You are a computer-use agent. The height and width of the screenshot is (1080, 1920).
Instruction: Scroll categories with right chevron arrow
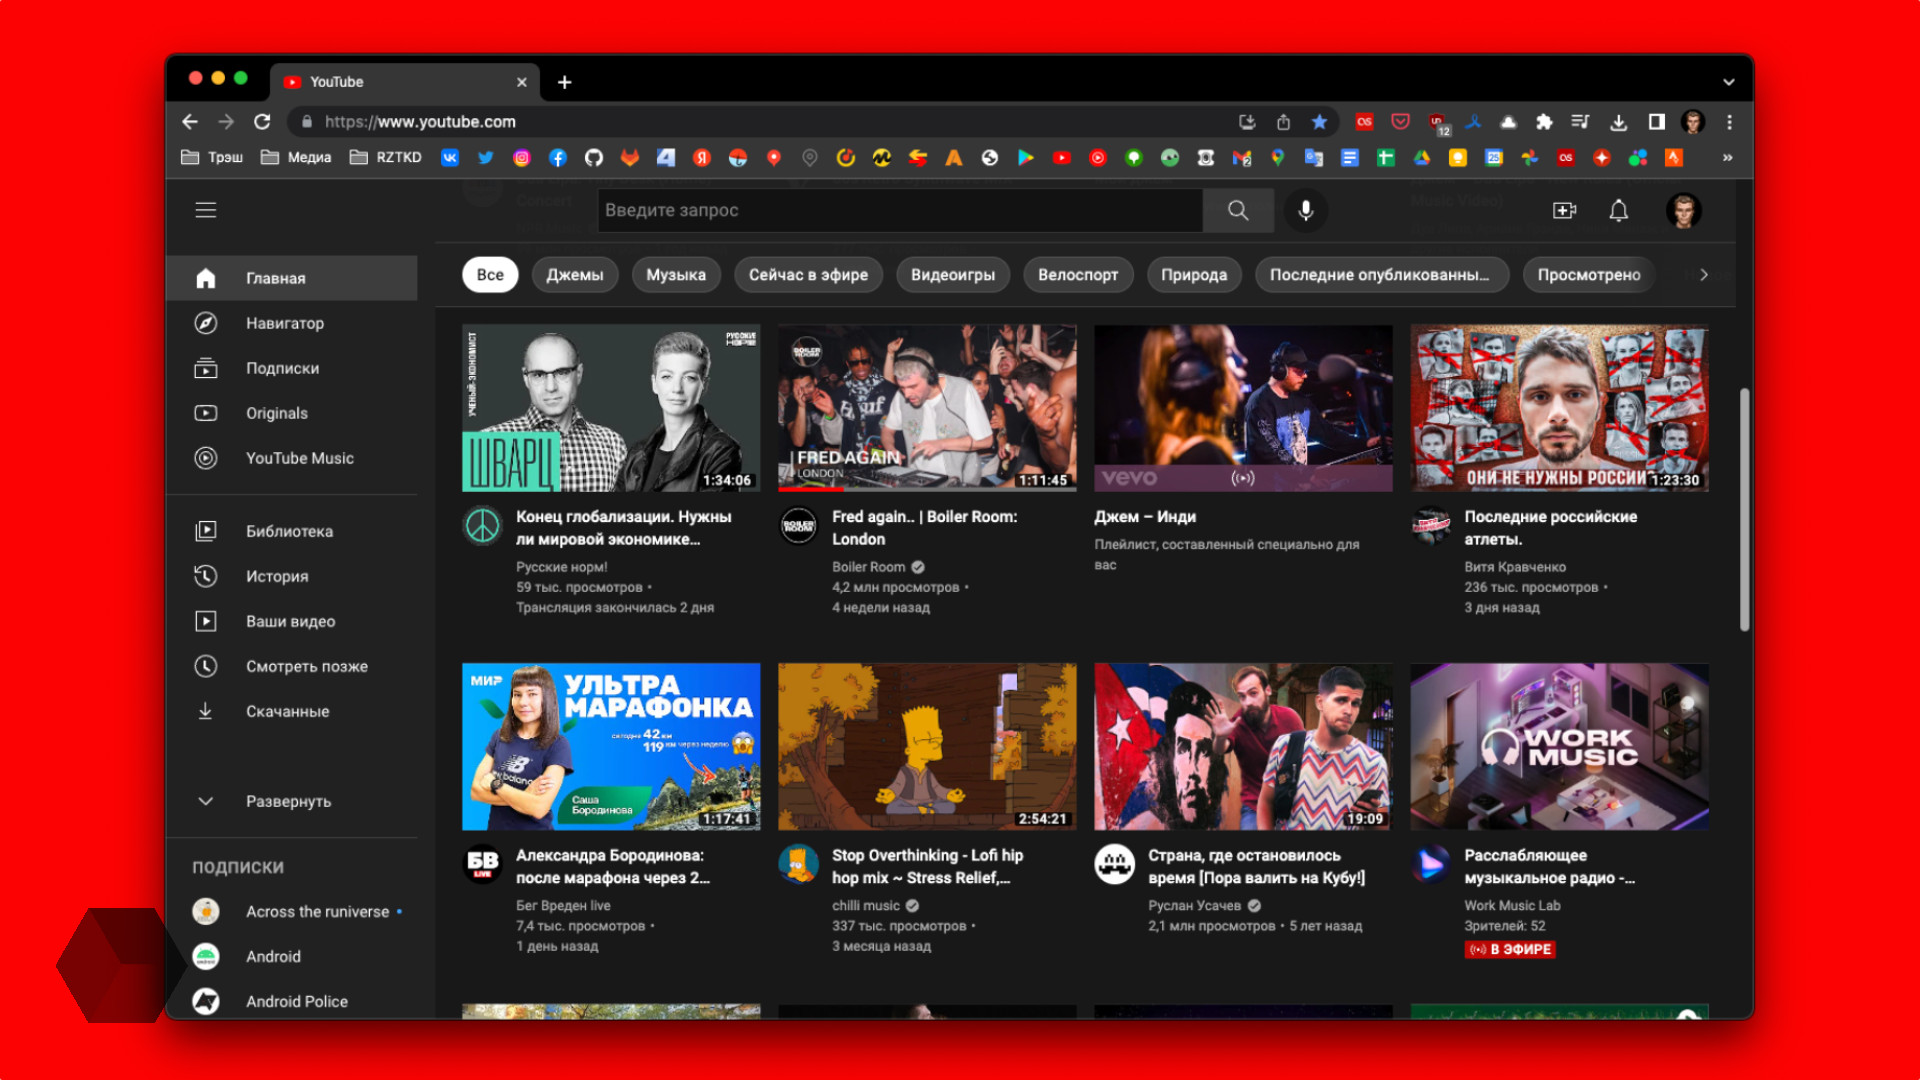point(1704,273)
